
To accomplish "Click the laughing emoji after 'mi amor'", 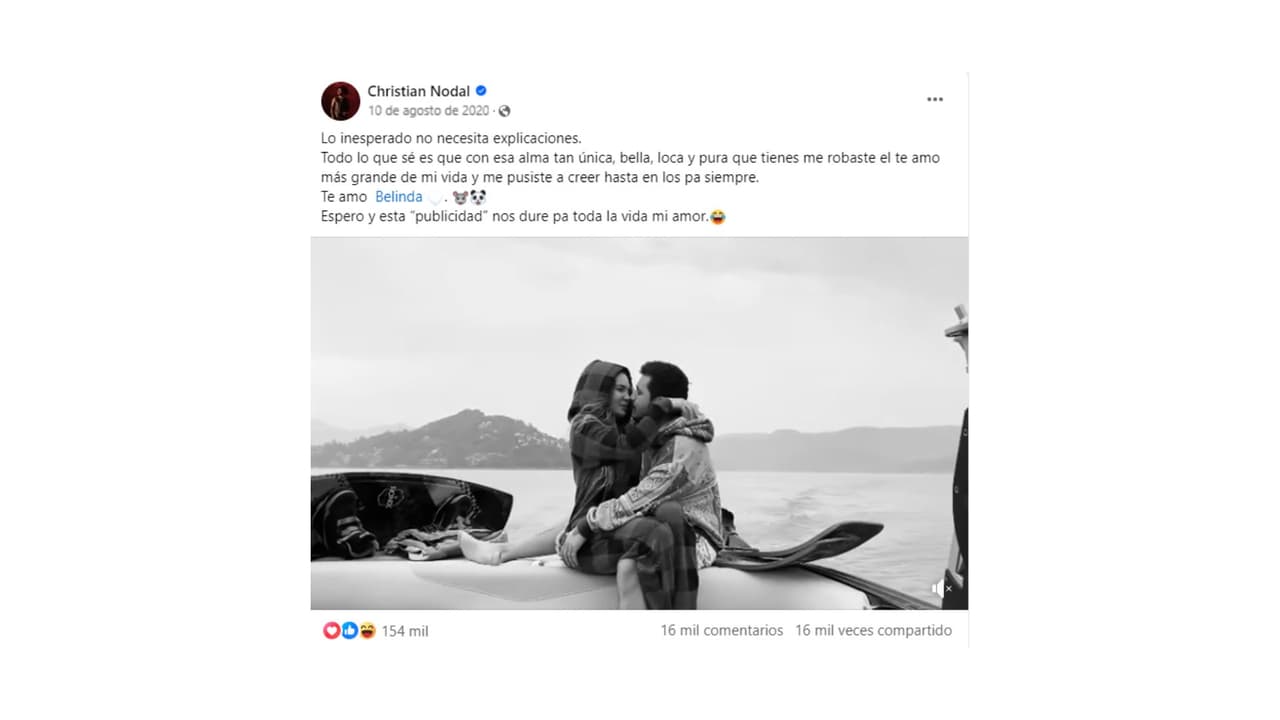I will point(717,217).
